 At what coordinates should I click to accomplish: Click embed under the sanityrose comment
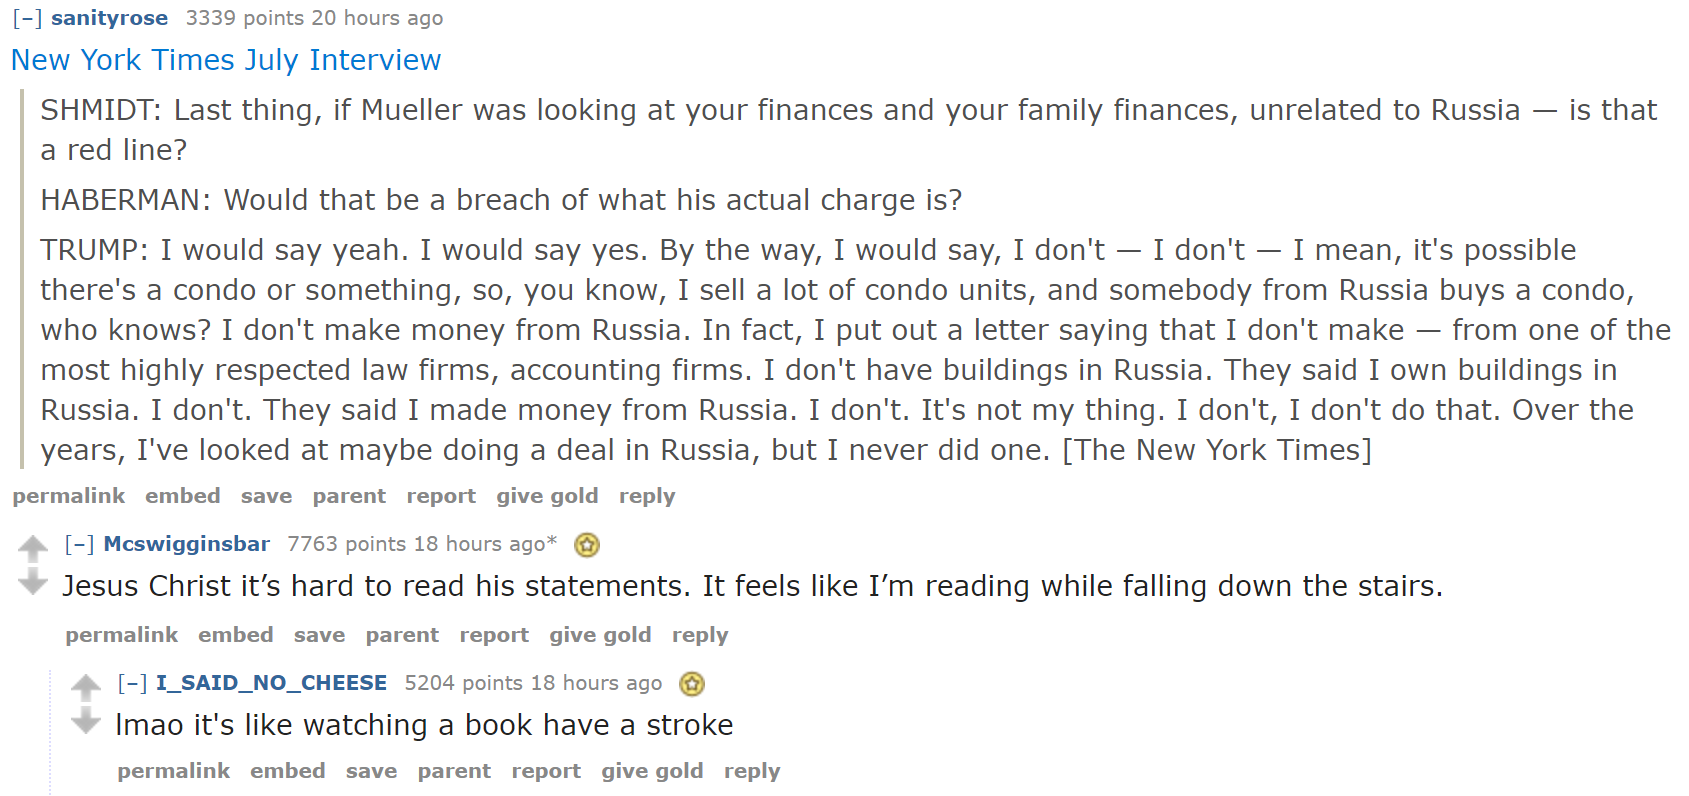point(183,496)
